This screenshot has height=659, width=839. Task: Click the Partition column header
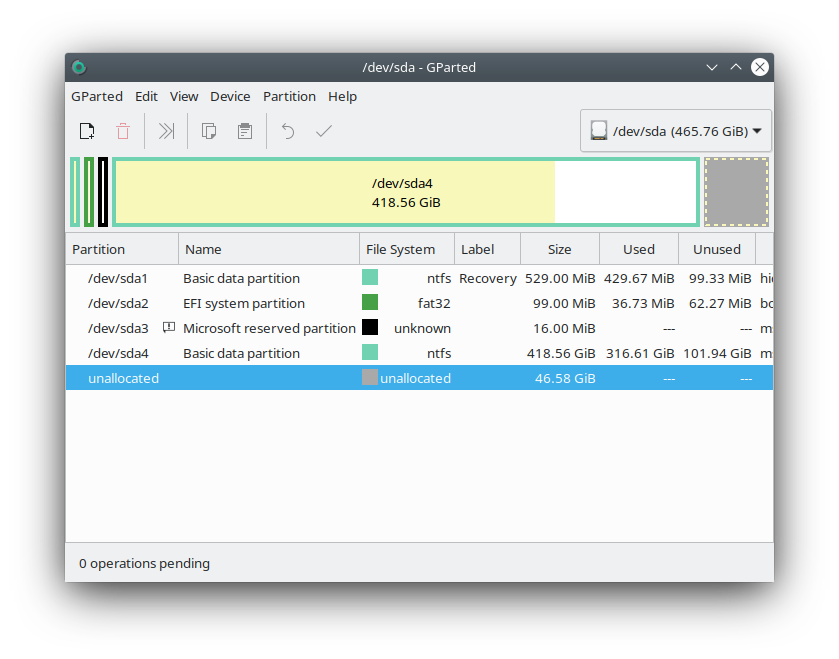122,249
